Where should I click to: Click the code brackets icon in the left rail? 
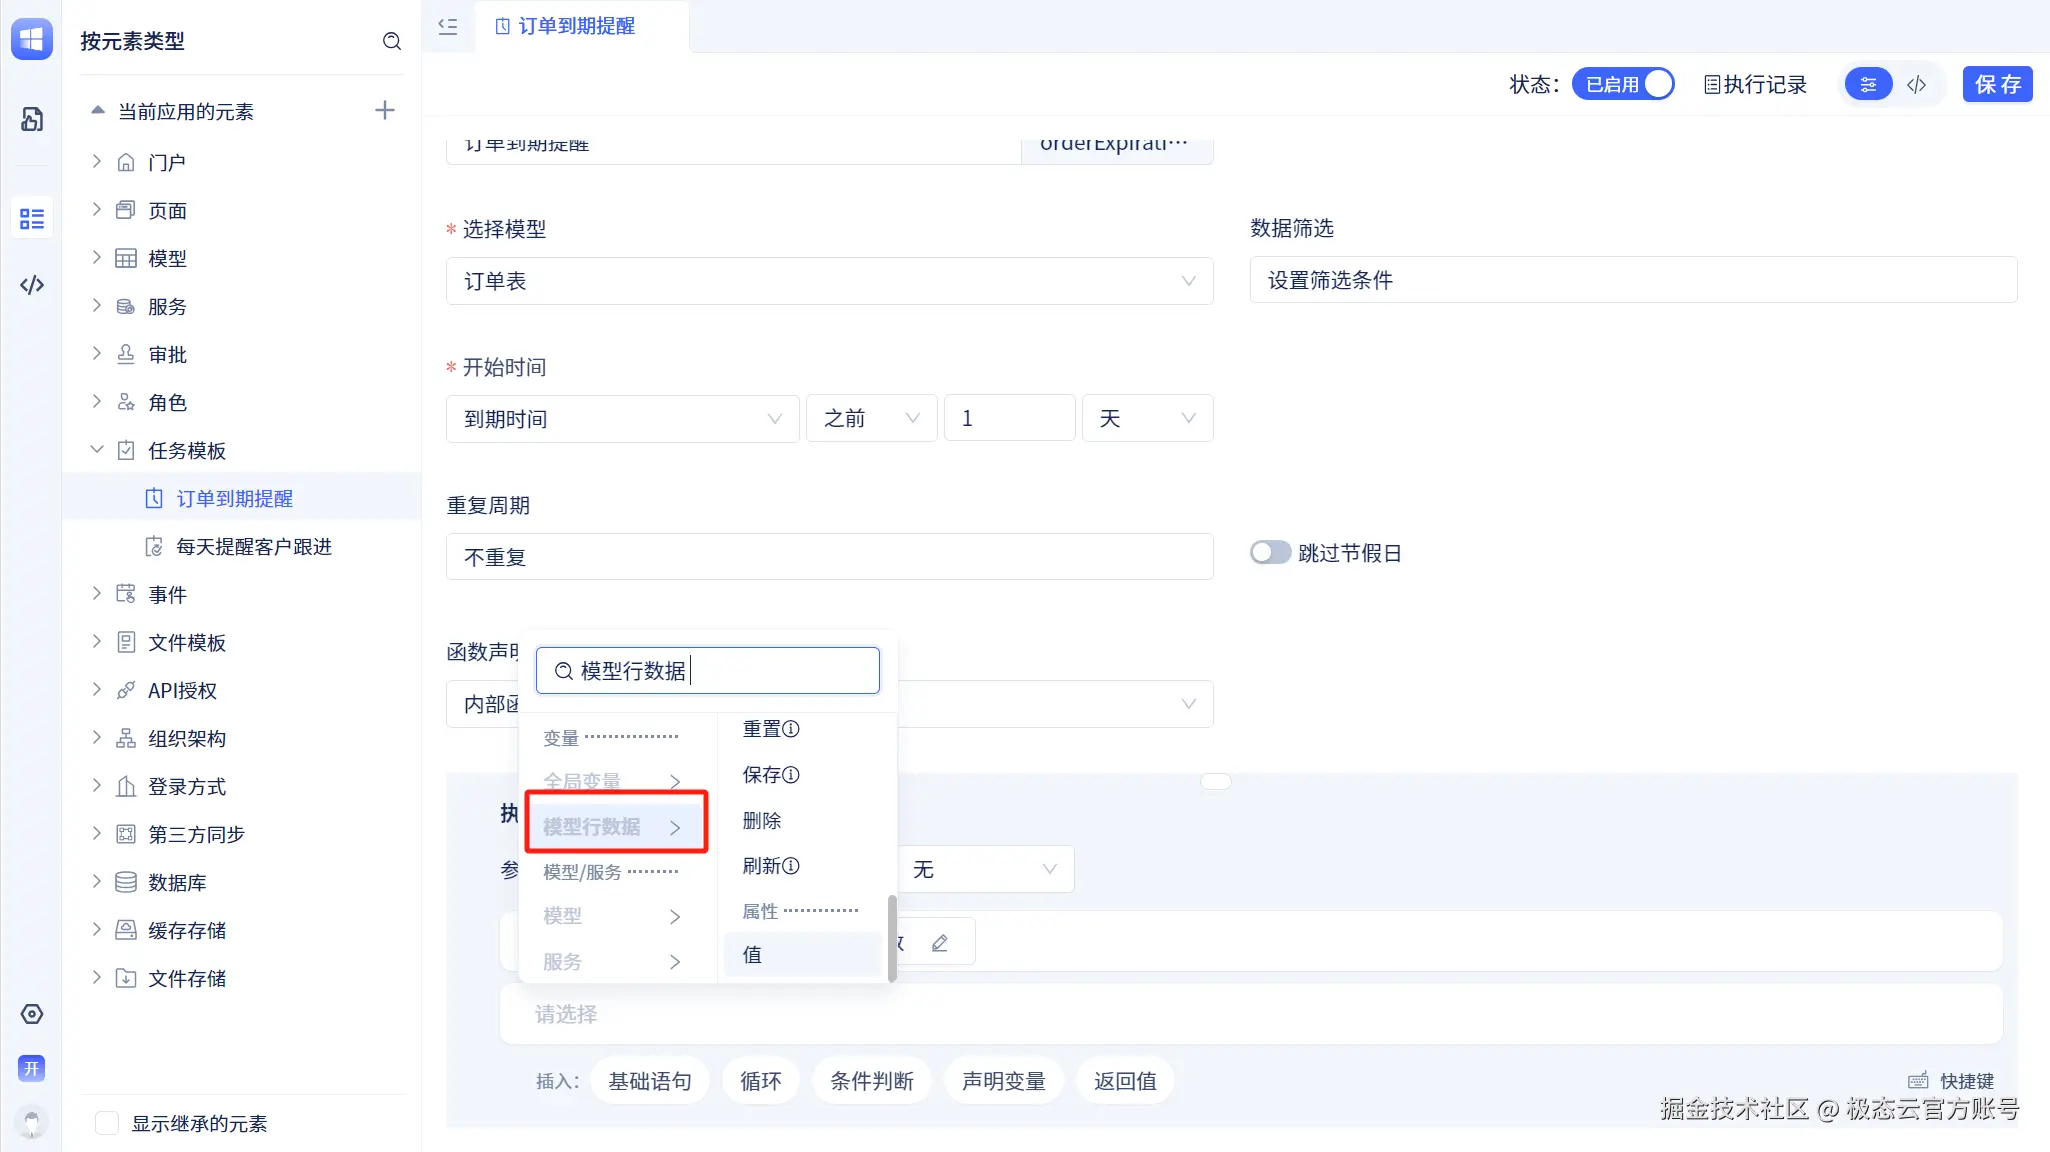pyautogui.click(x=32, y=285)
